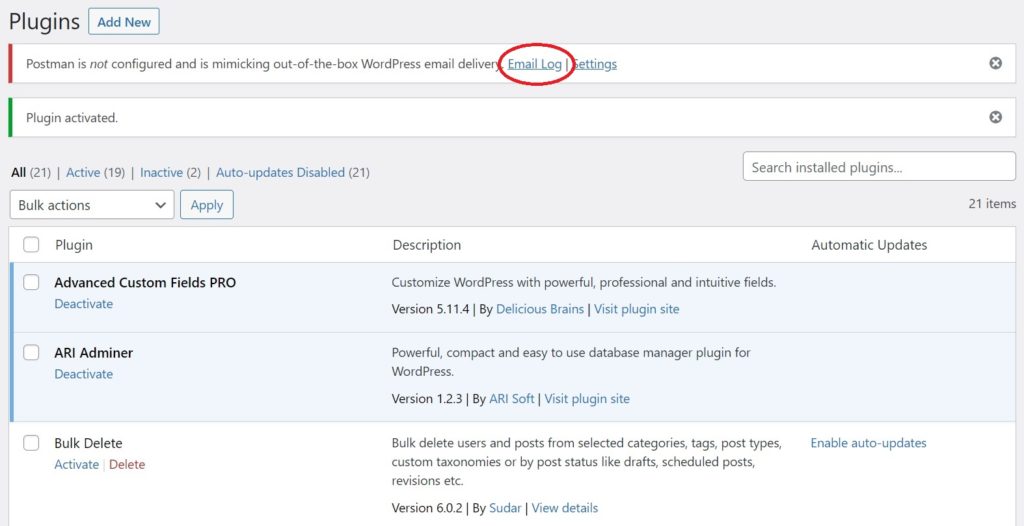
Task: Click the Add New plugin button
Action: 124,22
